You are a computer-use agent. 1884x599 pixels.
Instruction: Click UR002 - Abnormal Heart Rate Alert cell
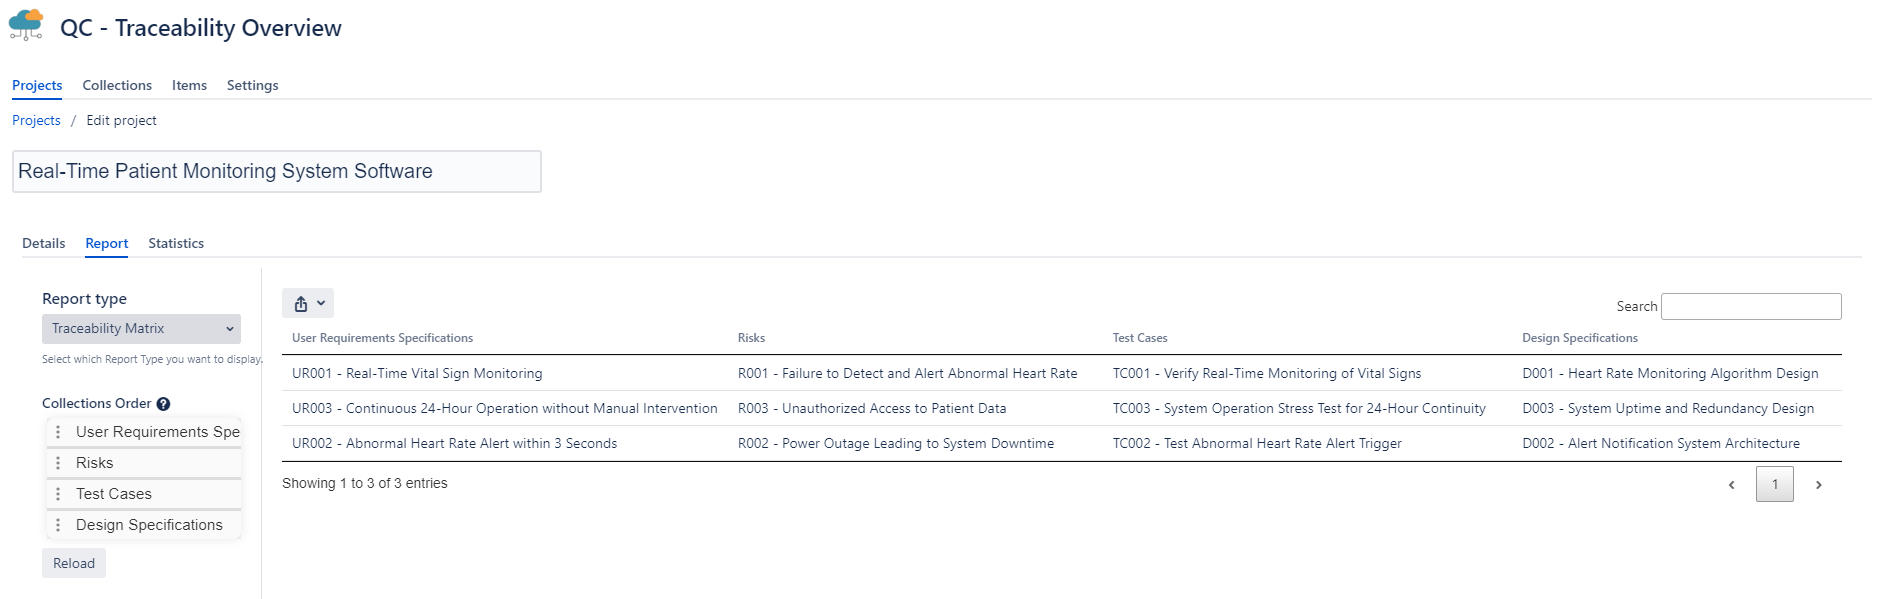tap(455, 443)
